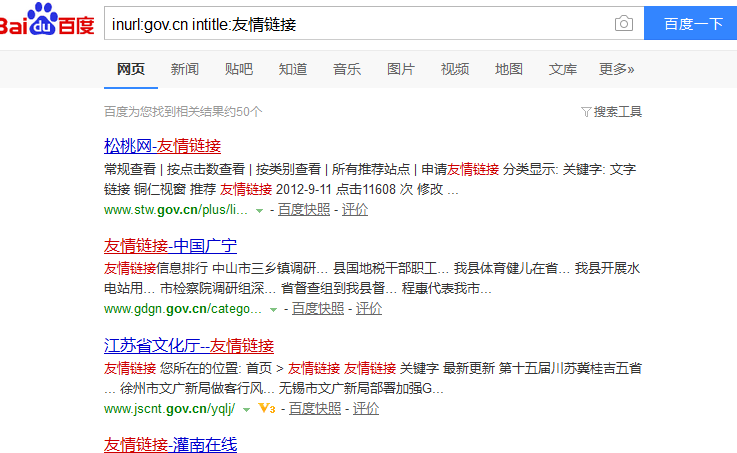The width and height of the screenshot is (737, 453).
Task: Click snippet text 点击11608 次 修改
Action: pos(390,189)
